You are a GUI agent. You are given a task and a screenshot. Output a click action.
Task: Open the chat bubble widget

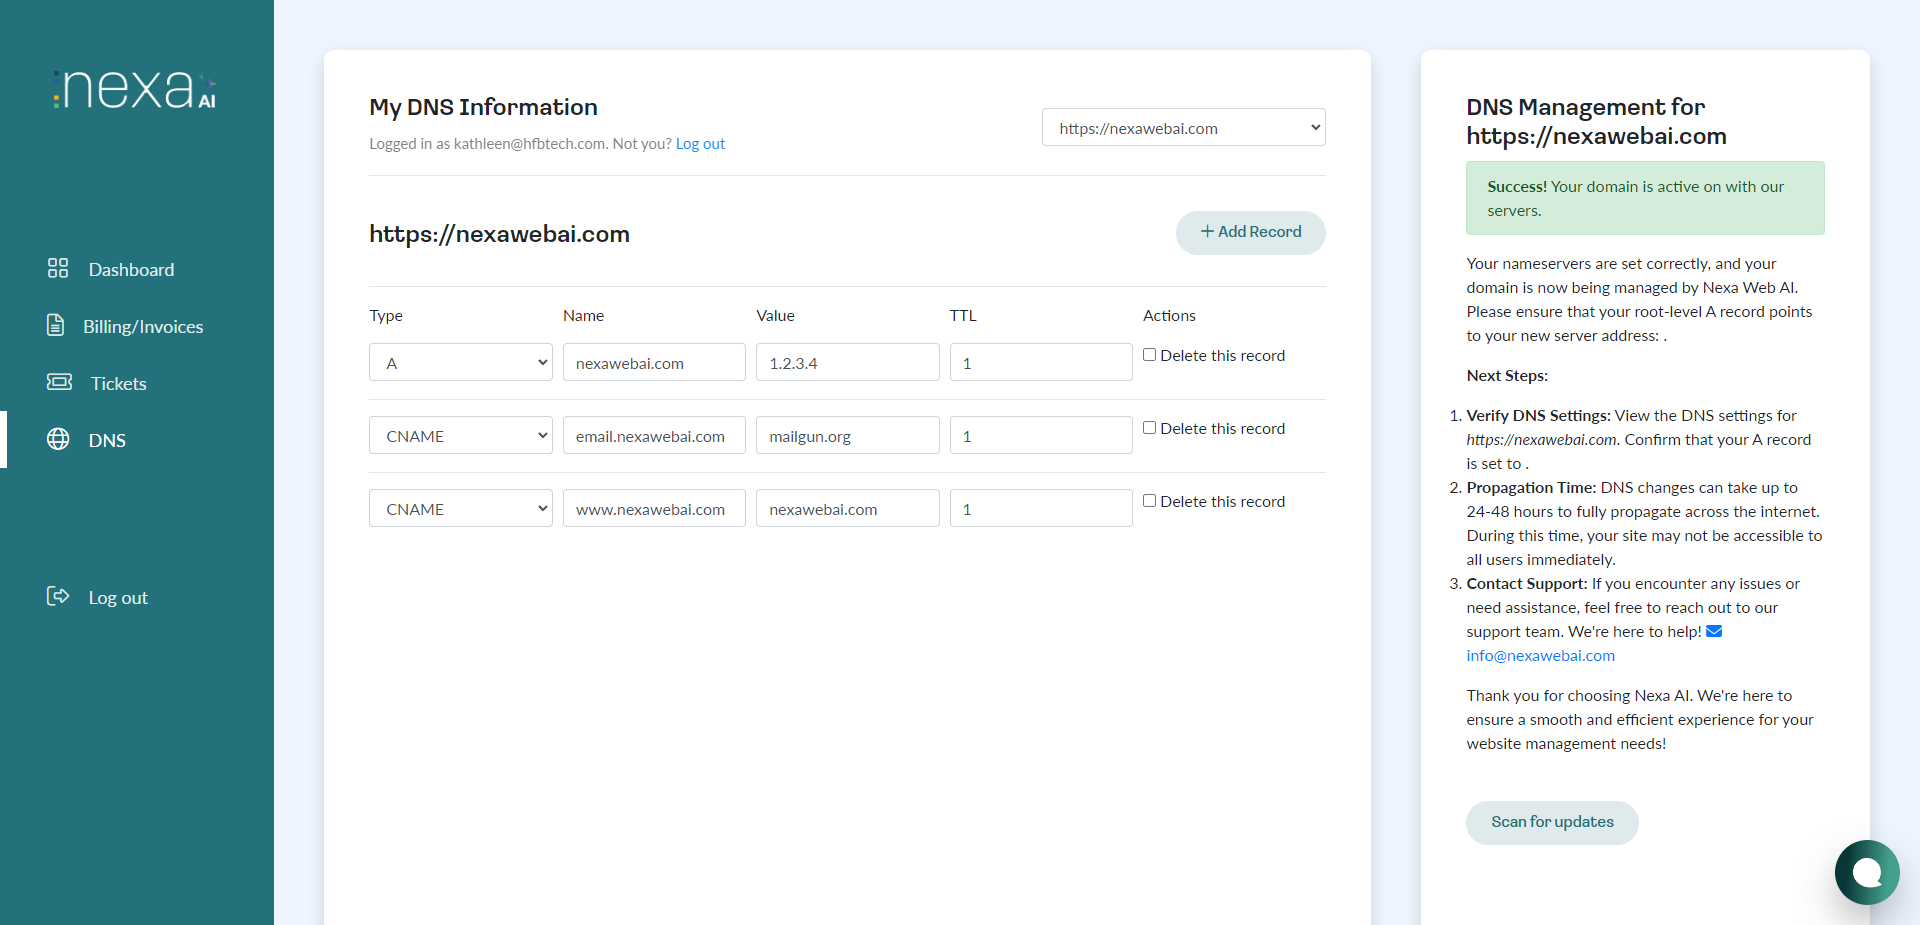[x=1866, y=872]
